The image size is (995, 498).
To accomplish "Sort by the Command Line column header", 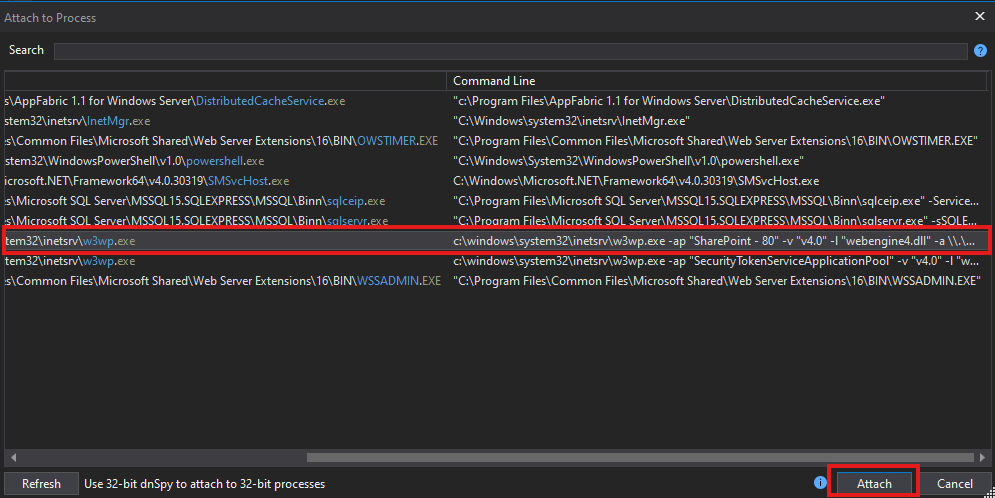I will pos(716,81).
